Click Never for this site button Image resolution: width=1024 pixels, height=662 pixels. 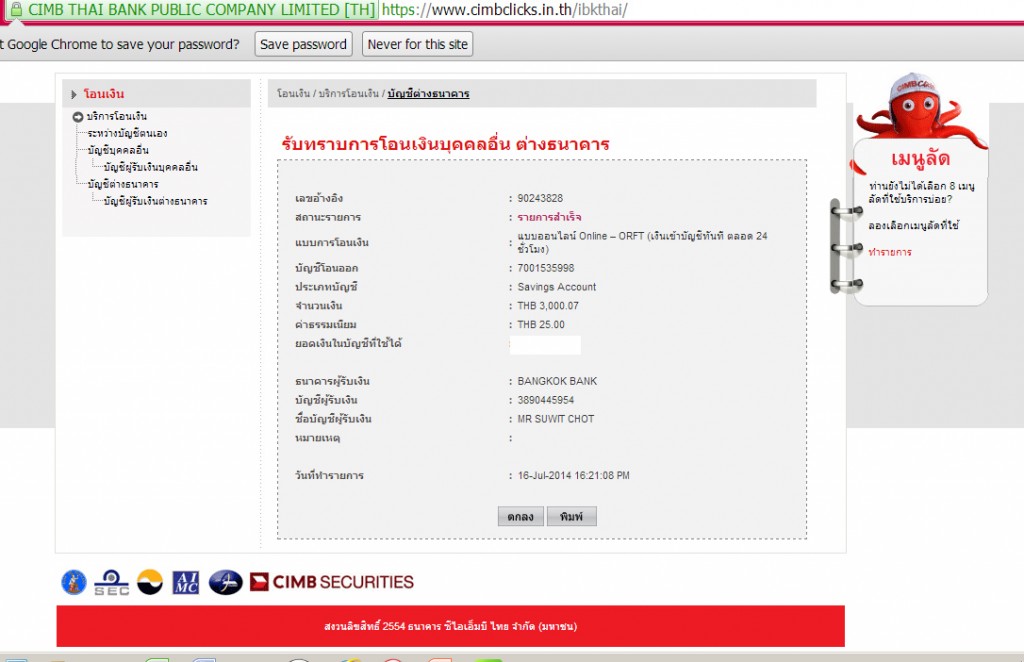(417, 44)
